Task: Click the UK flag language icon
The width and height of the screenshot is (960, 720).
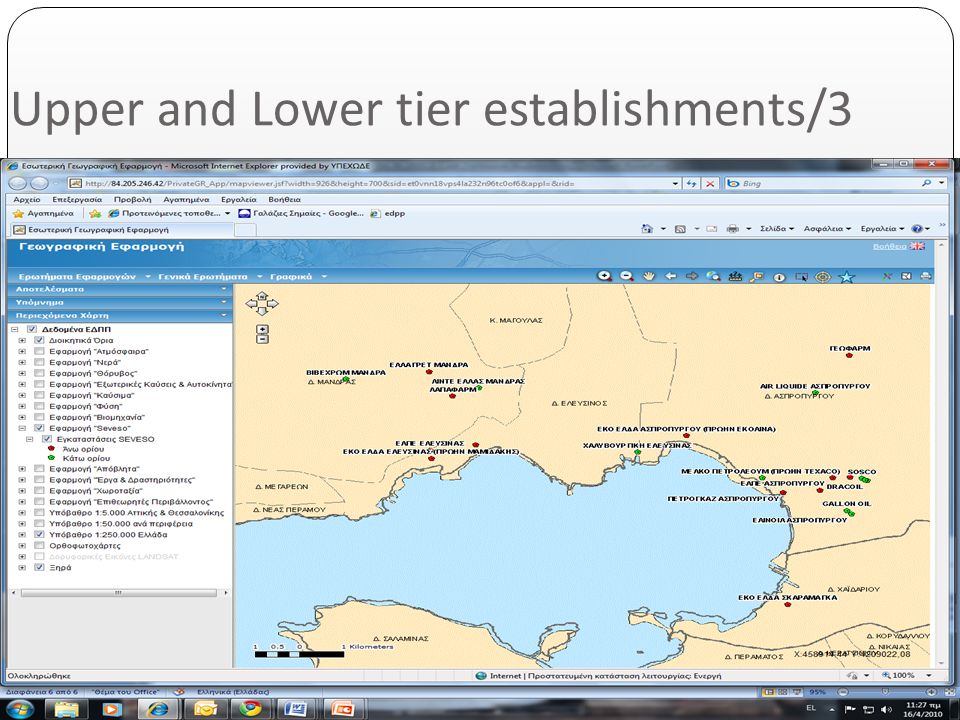Action: pos(917,246)
